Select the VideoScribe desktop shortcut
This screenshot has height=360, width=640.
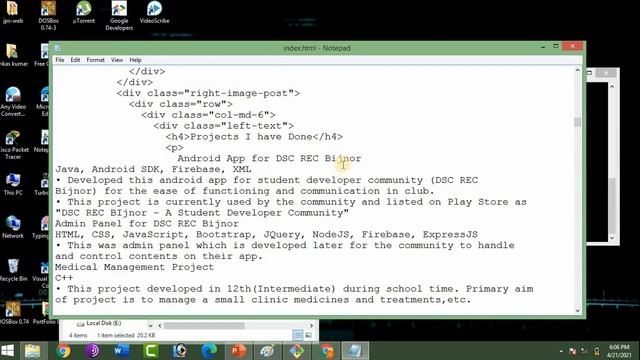[x=154, y=13]
